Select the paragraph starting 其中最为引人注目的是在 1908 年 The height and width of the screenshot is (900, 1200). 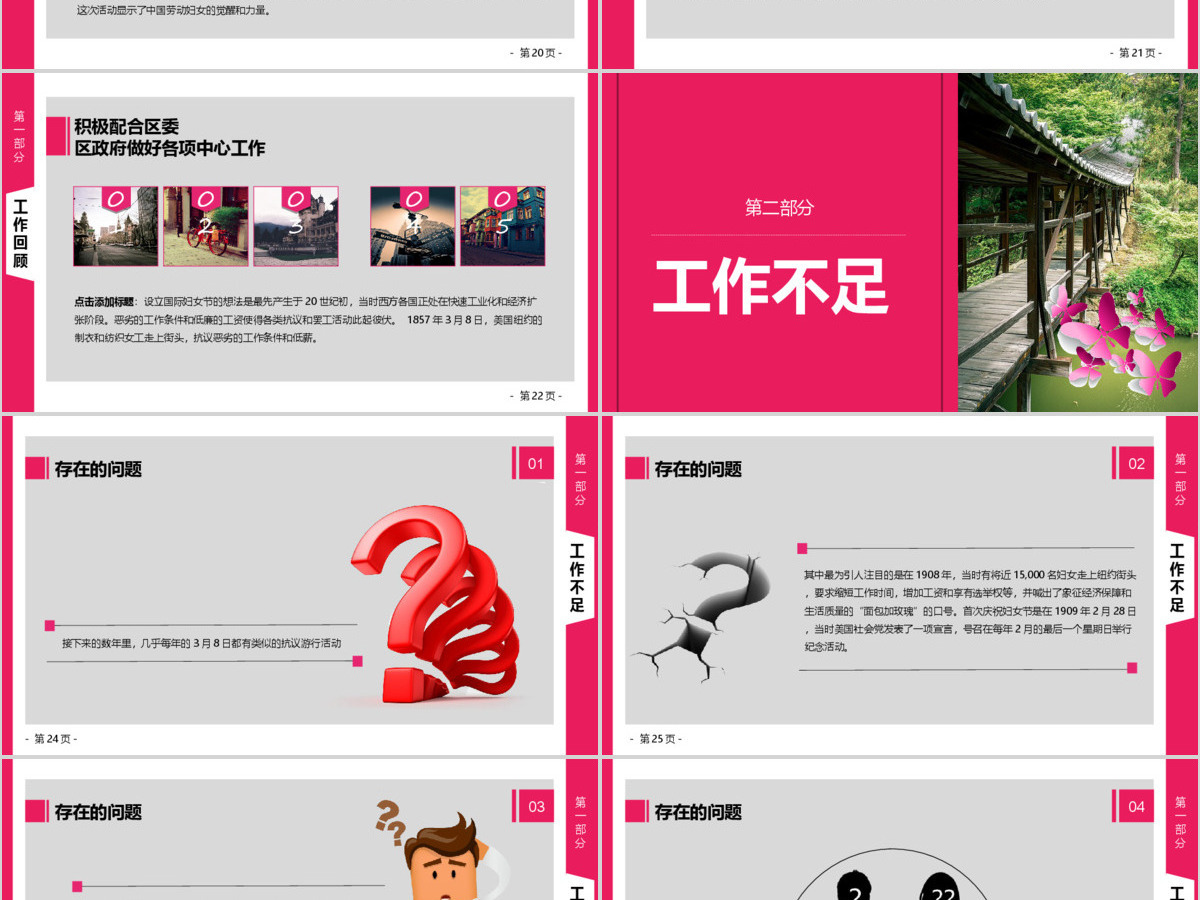coord(969,610)
